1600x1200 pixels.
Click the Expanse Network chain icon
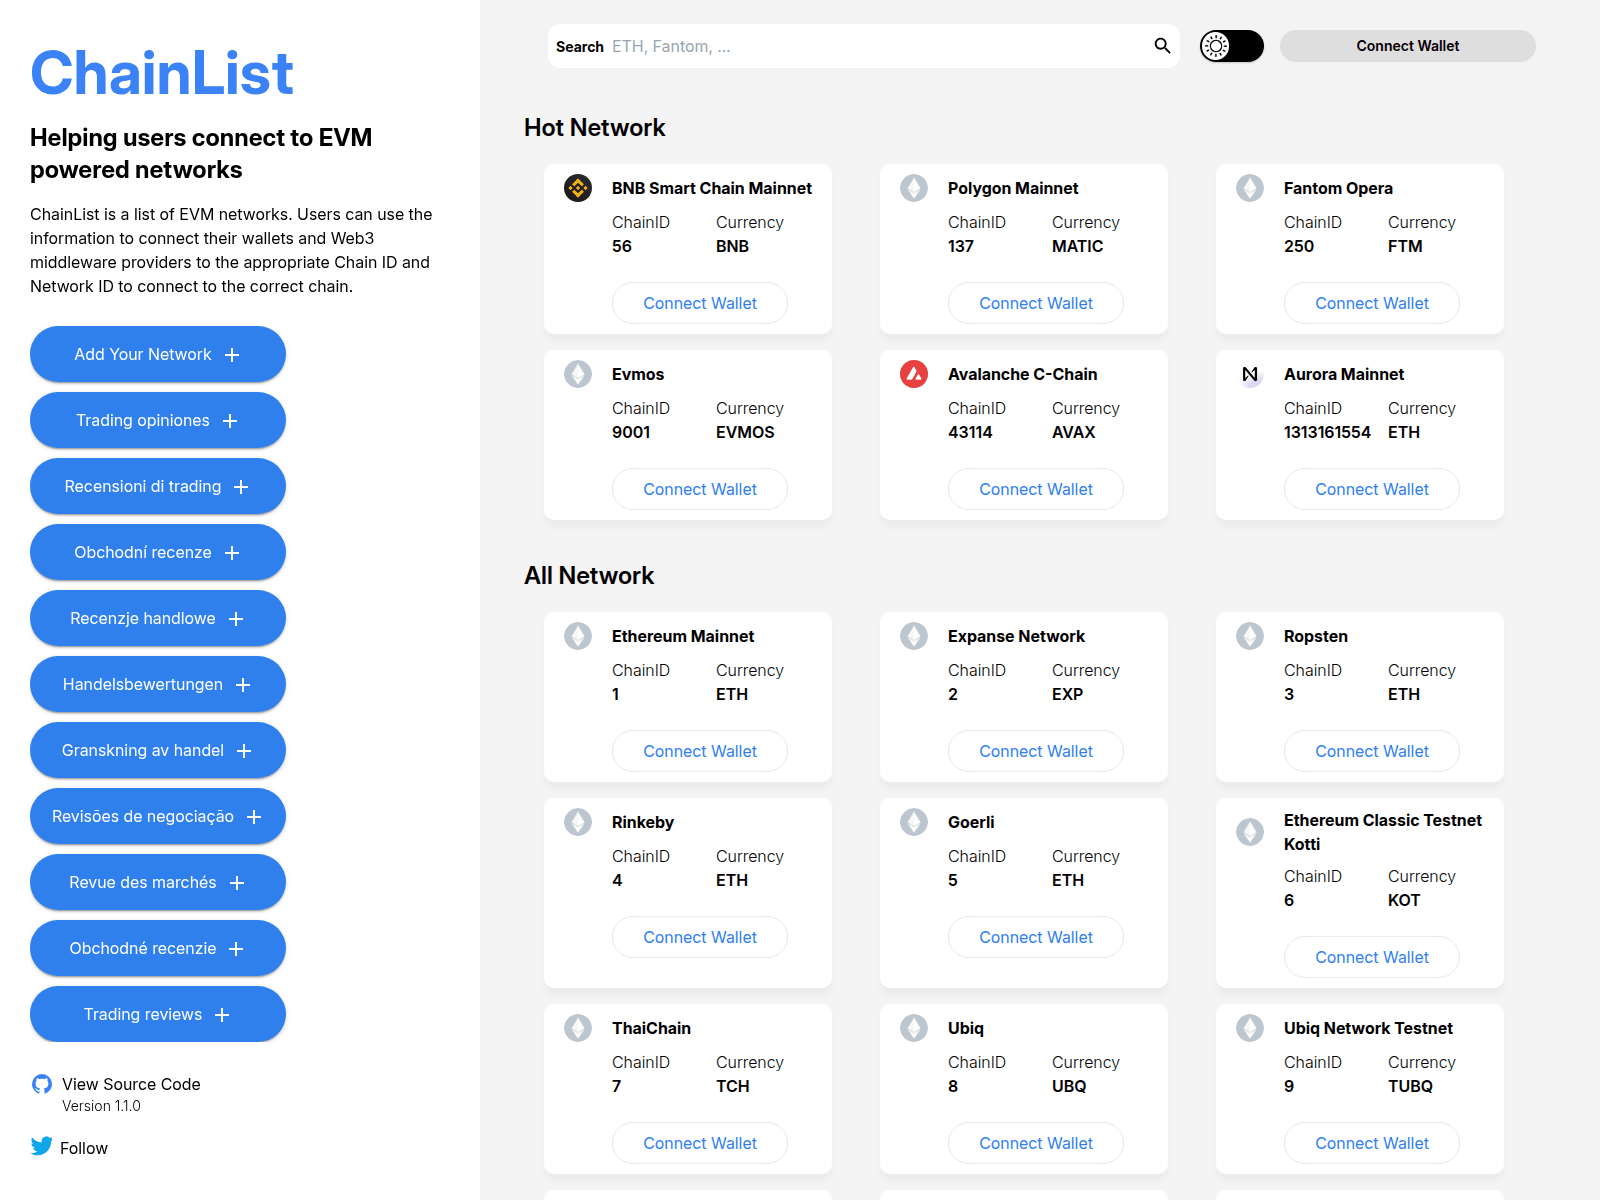tap(914, 636)
